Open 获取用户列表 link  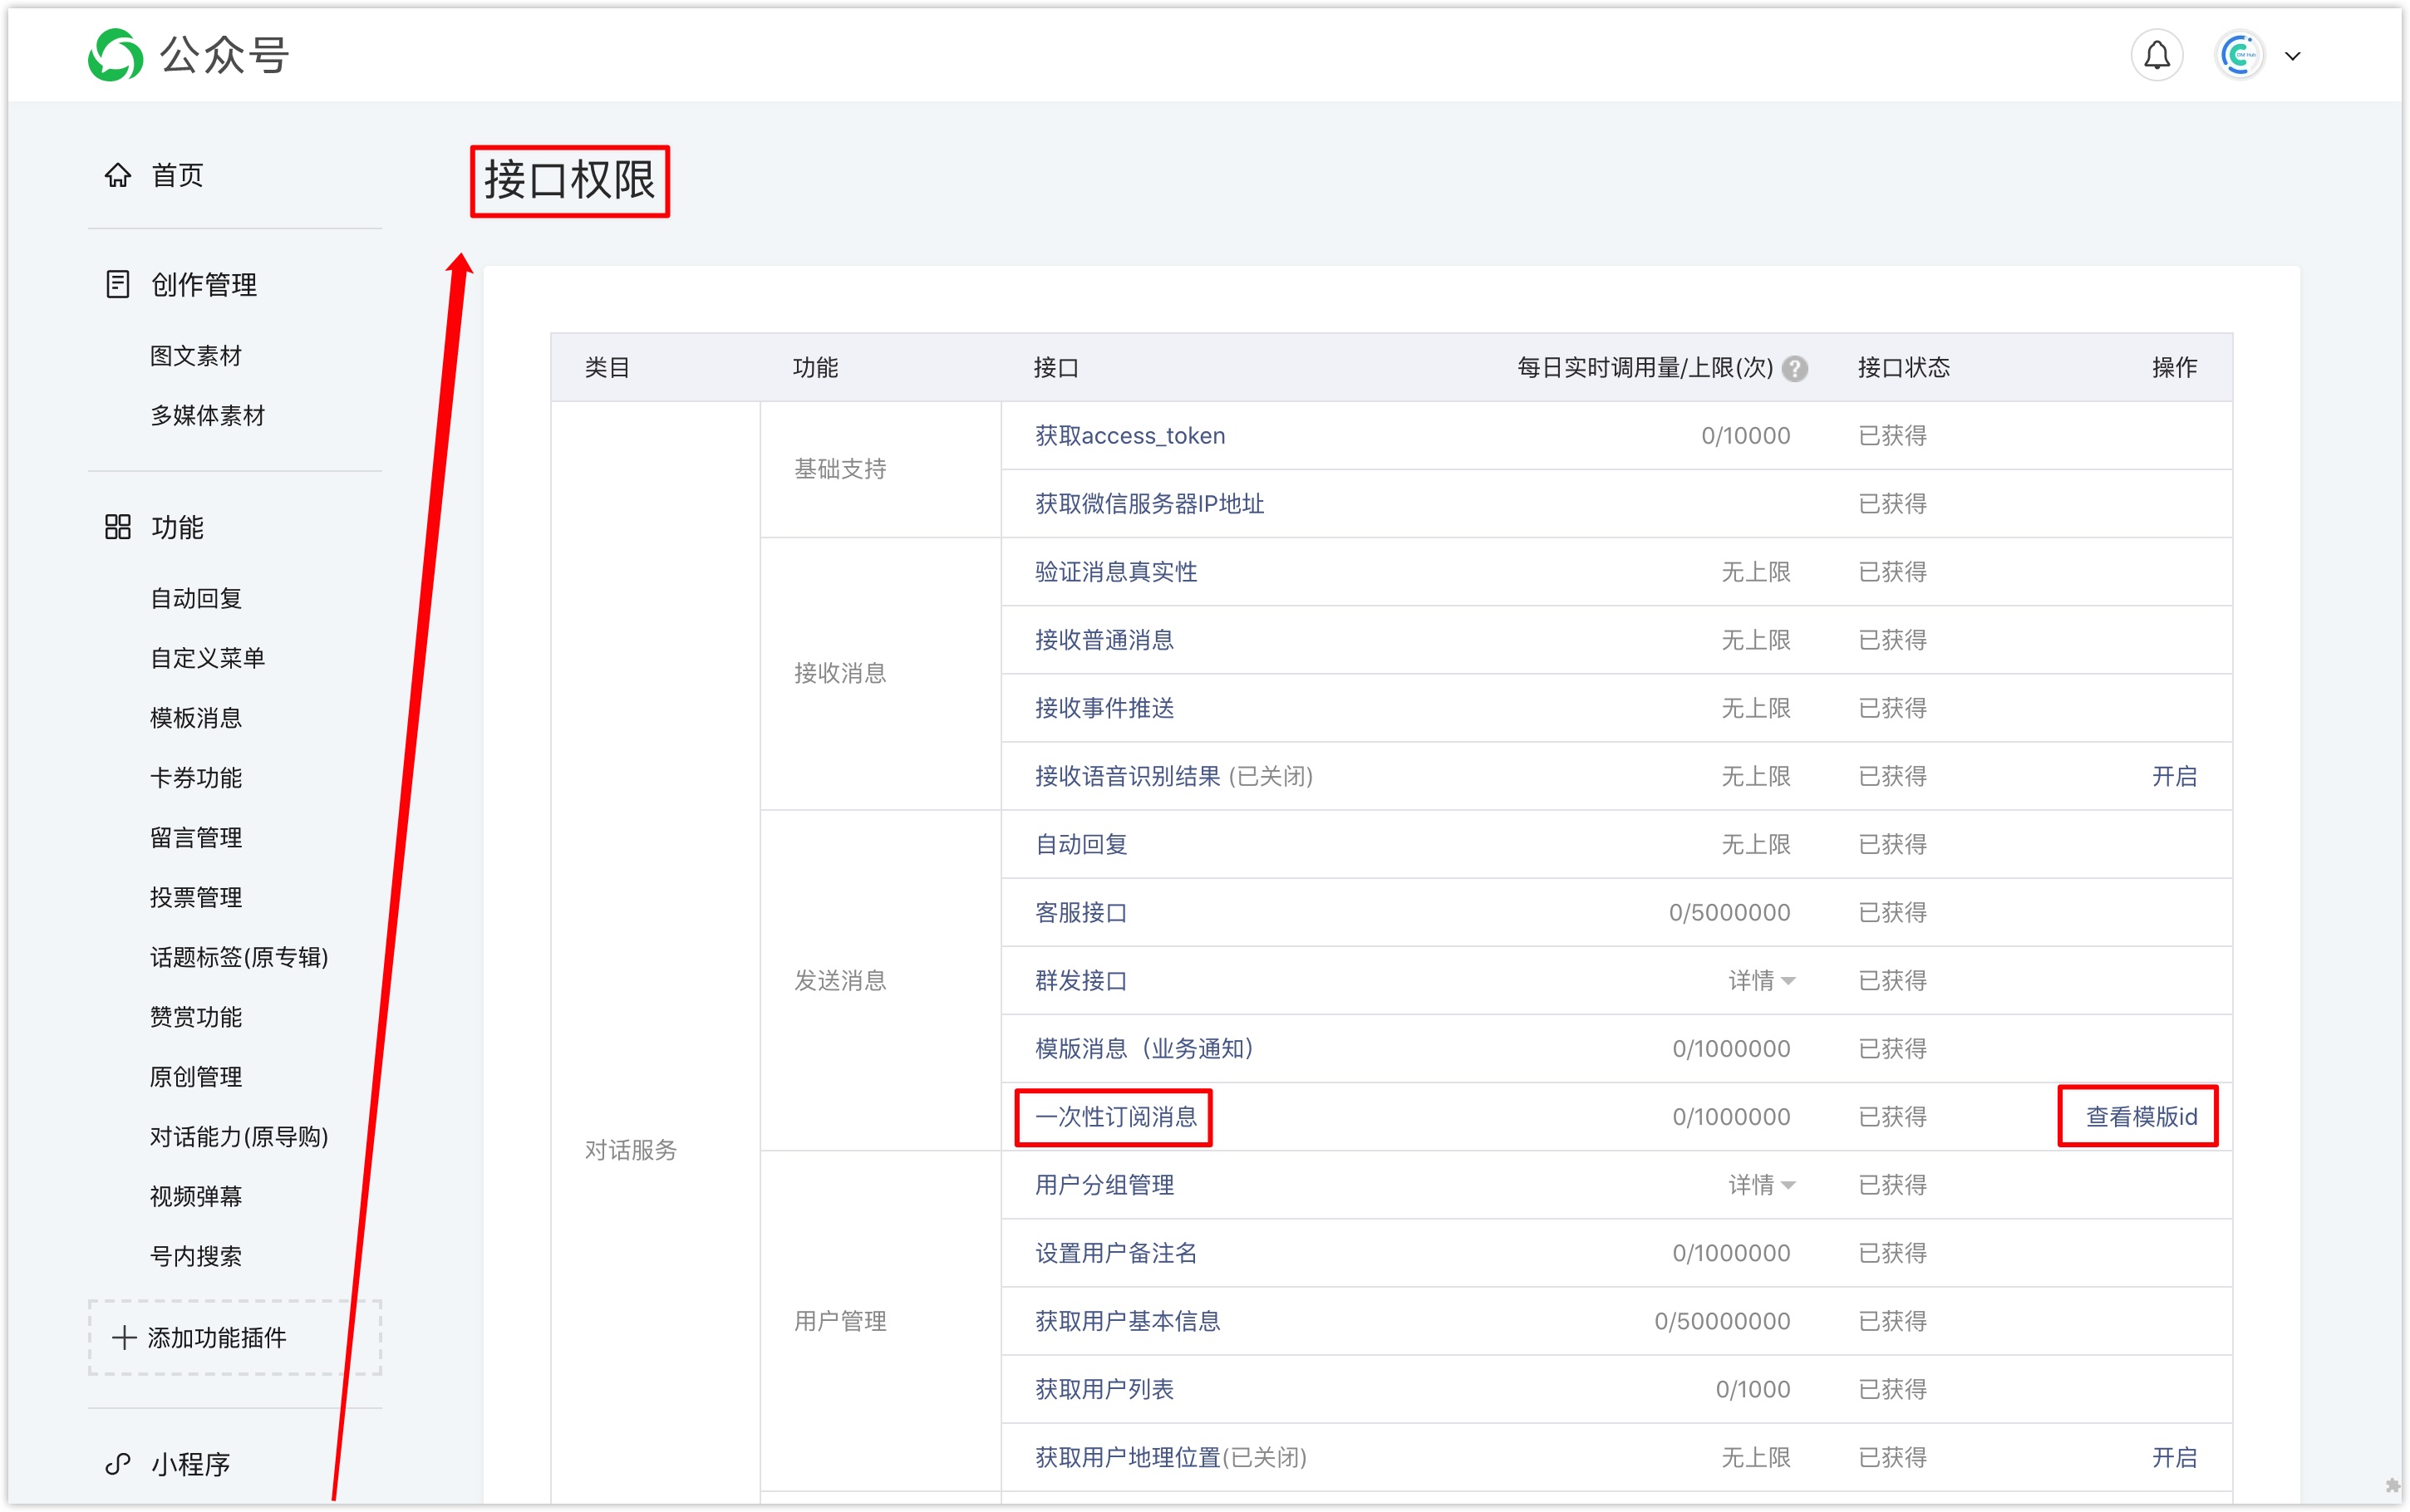[1104, 1389]
